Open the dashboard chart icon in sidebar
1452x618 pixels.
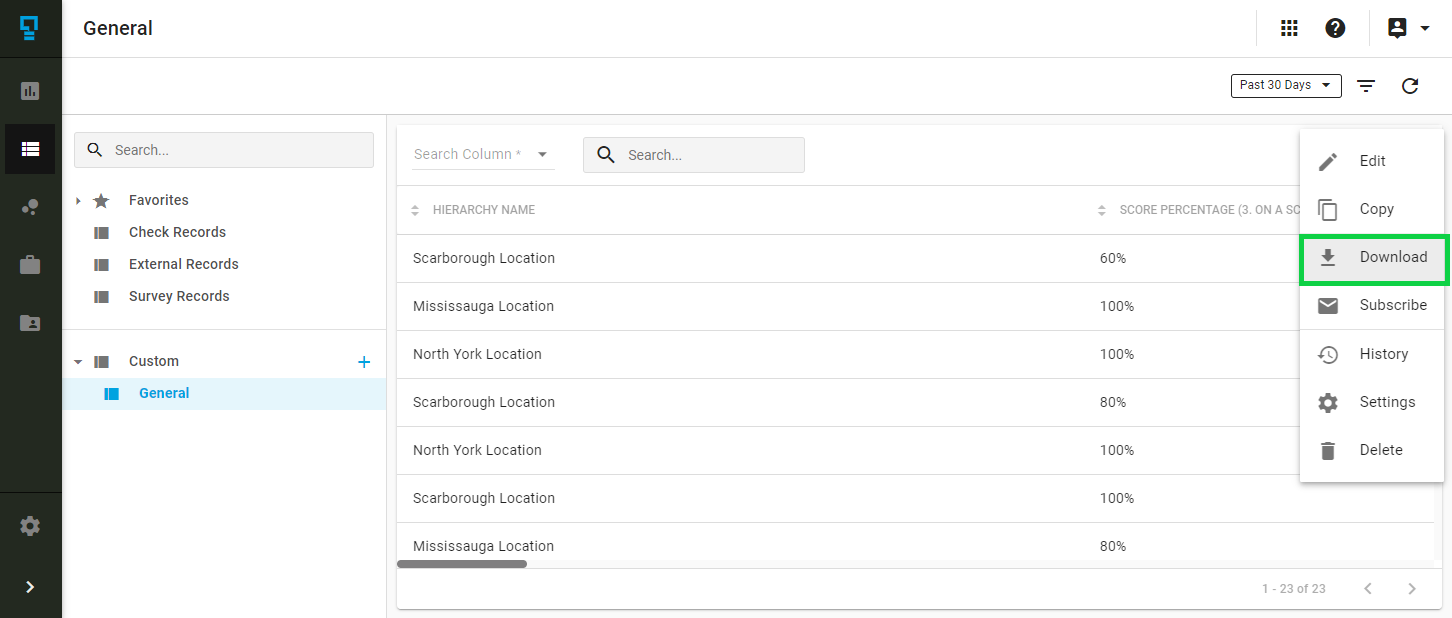tap(30, 91)
